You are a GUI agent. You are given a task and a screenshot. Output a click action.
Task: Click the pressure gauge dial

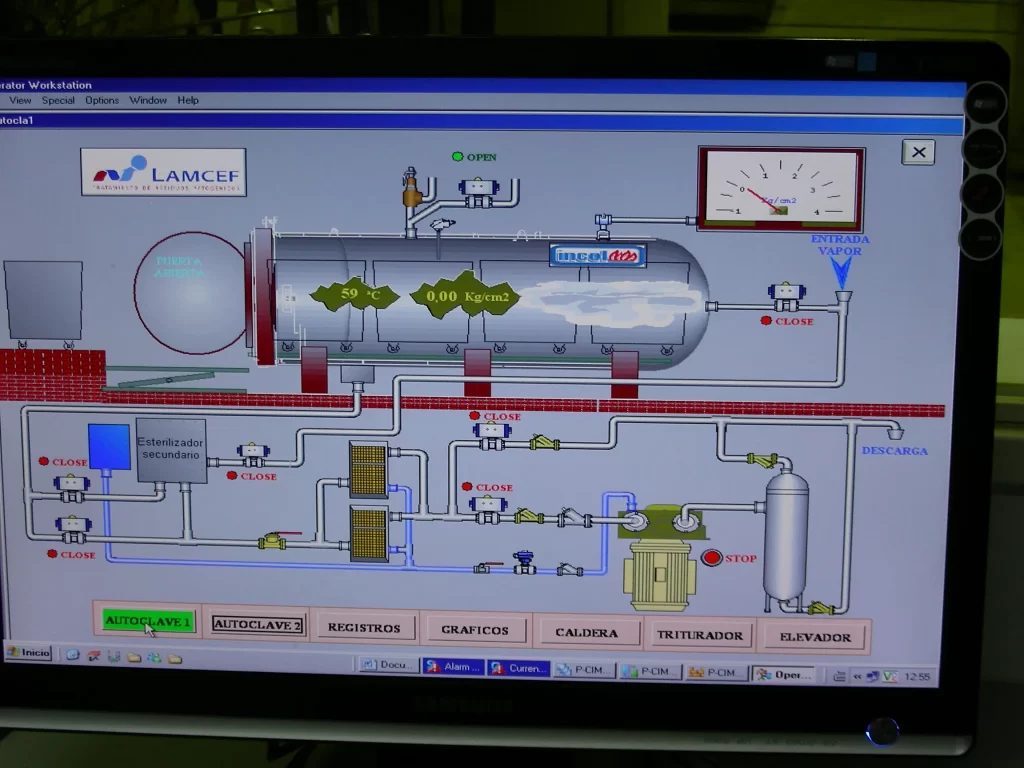click(x=780, y=189)
